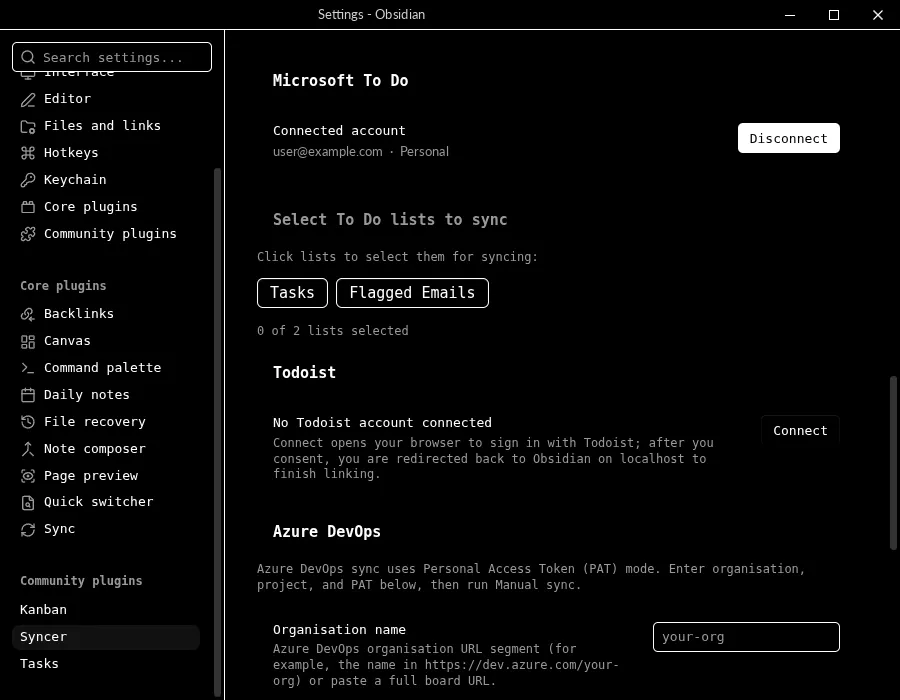Select Core plugins under Options
The width and height of the screenshot is (900, 700).
[x=106, y=207]
